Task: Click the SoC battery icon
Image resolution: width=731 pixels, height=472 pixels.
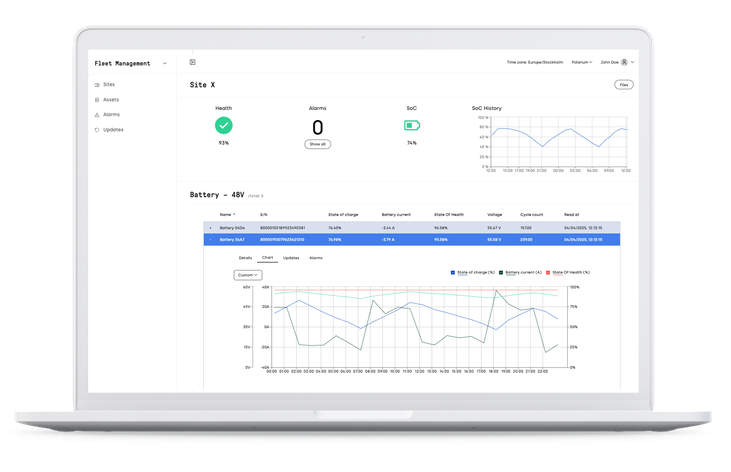Action: [x=411, y=125]
